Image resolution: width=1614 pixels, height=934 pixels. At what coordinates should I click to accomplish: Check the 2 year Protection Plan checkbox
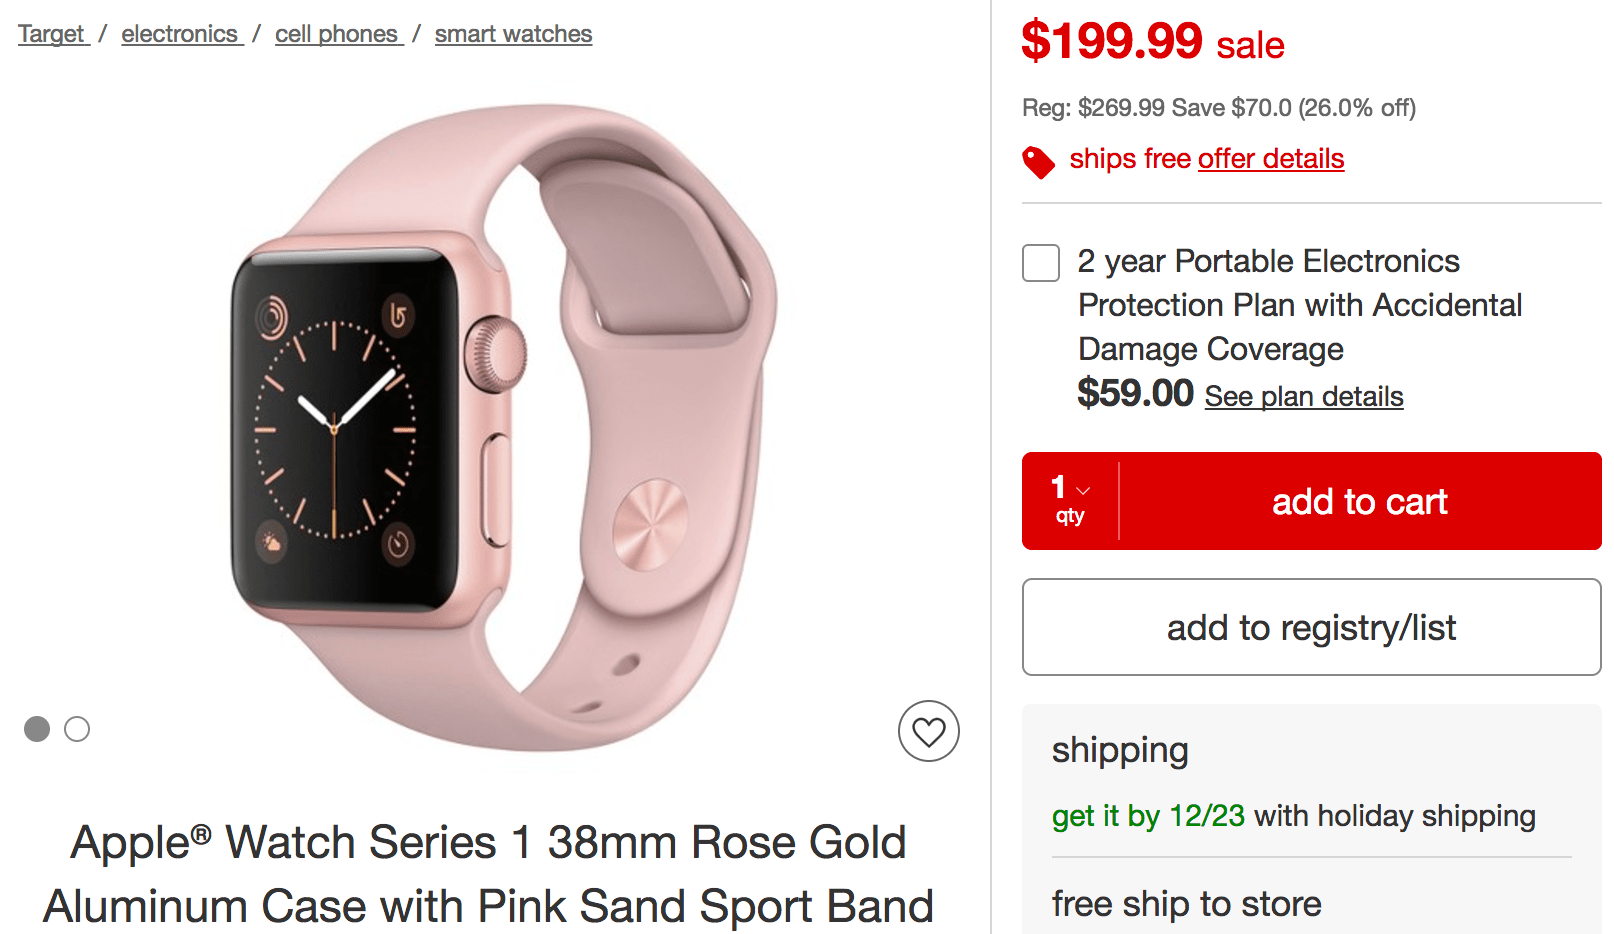coord(1041,263)
